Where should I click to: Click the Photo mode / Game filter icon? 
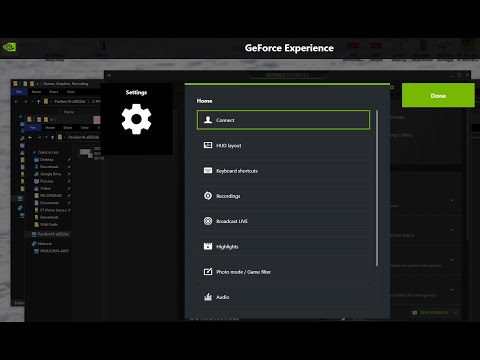[x=208, y=271]
